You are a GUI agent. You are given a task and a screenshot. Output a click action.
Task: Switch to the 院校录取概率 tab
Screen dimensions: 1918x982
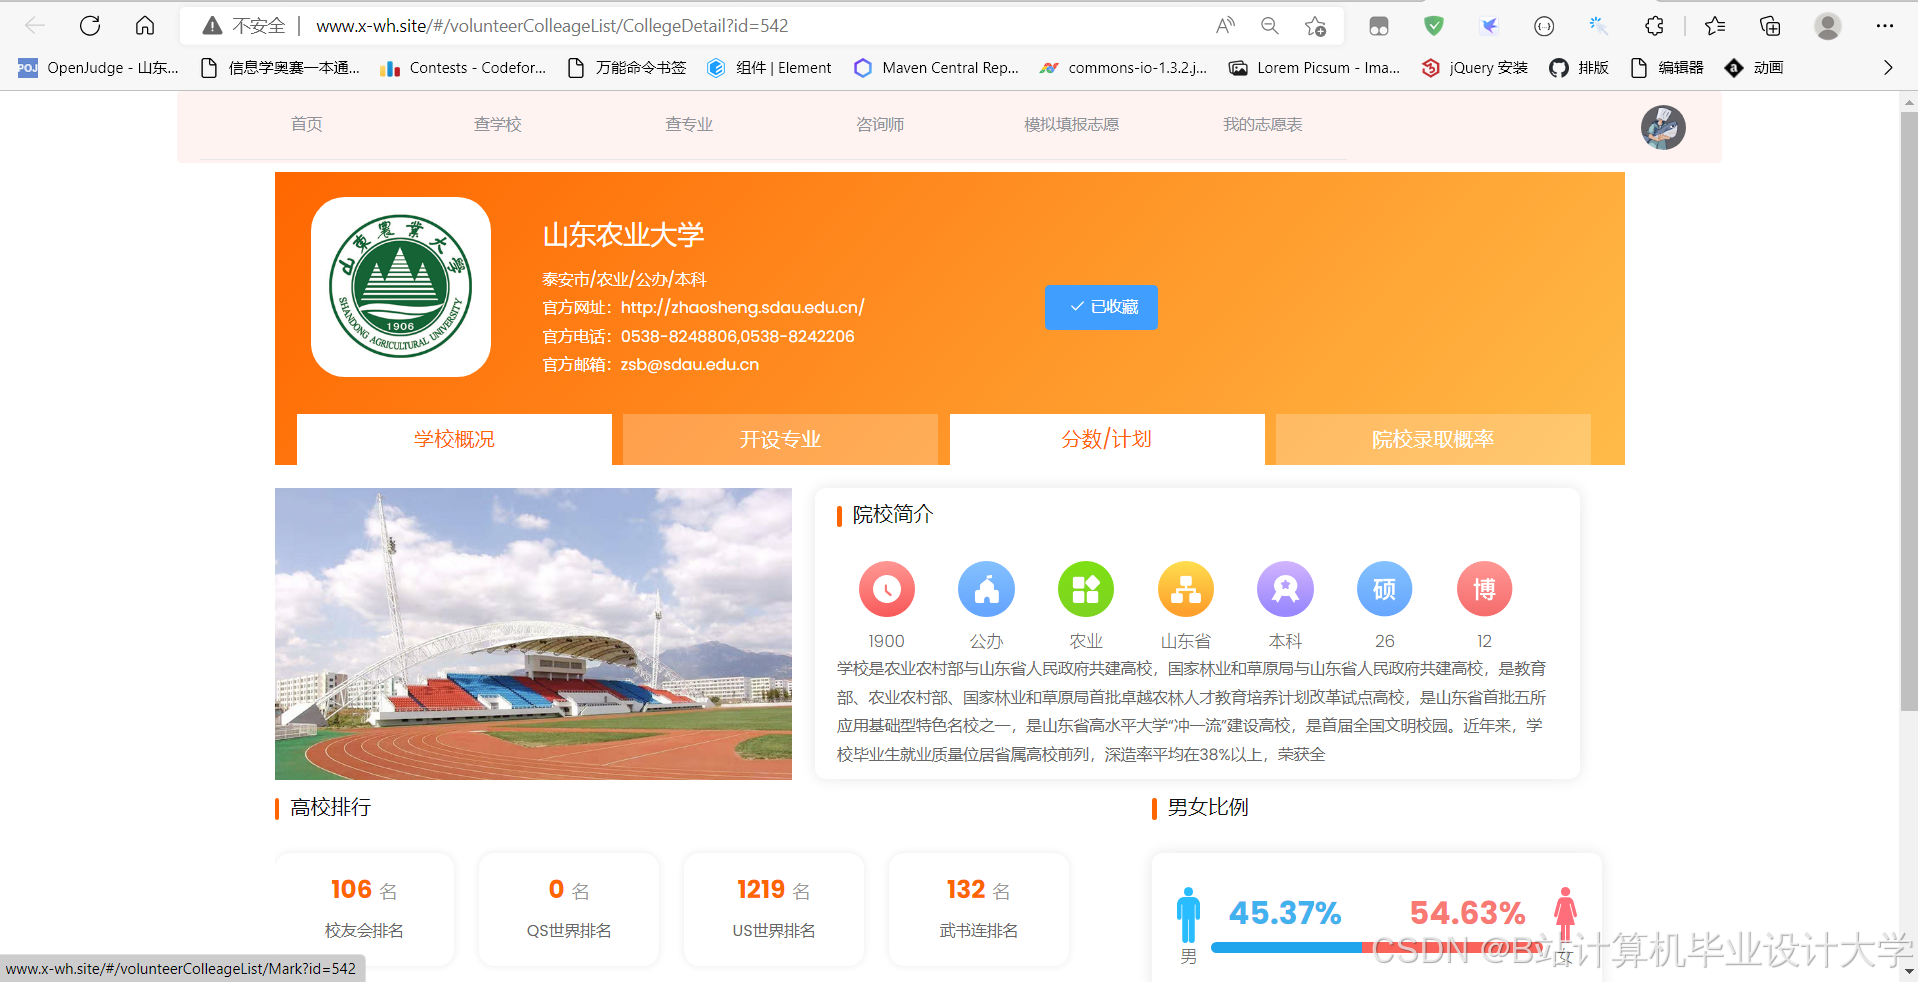[1433, 439]
